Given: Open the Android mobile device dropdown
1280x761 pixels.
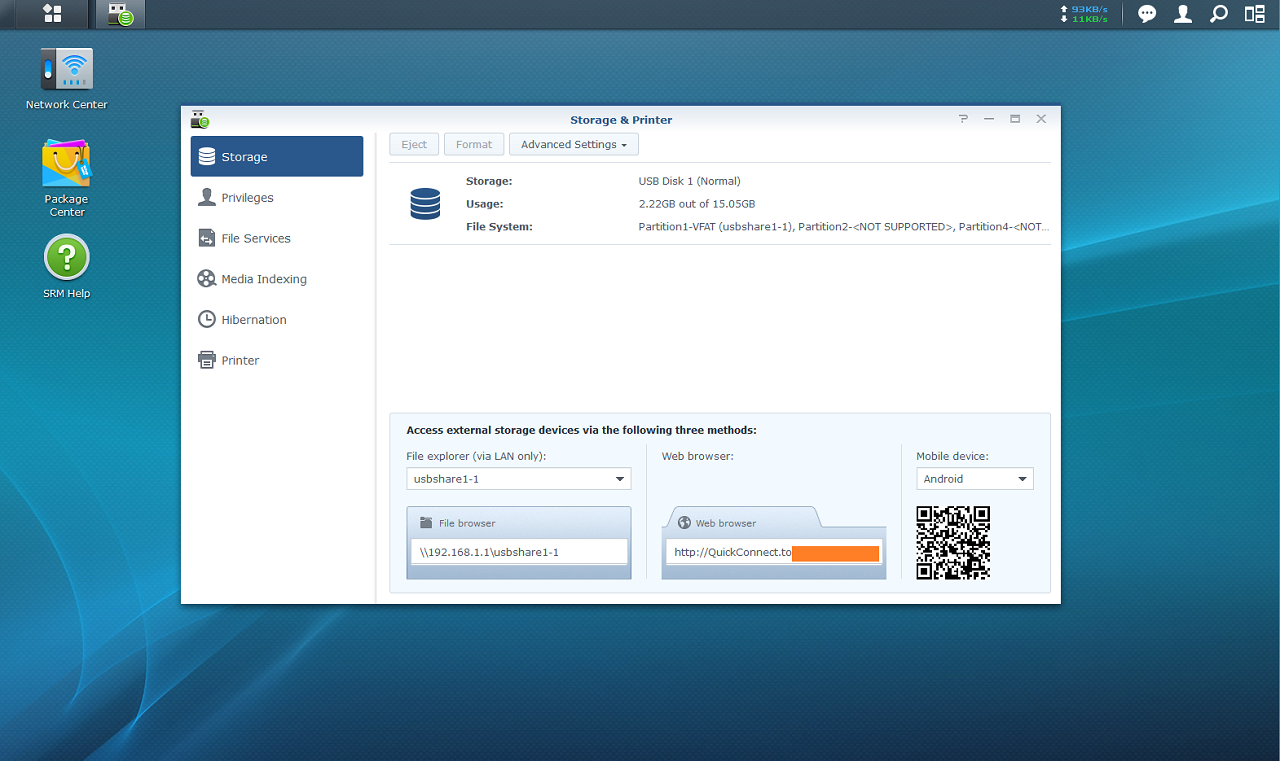Looking at the screenshot, I should click(x=975, y=479).
